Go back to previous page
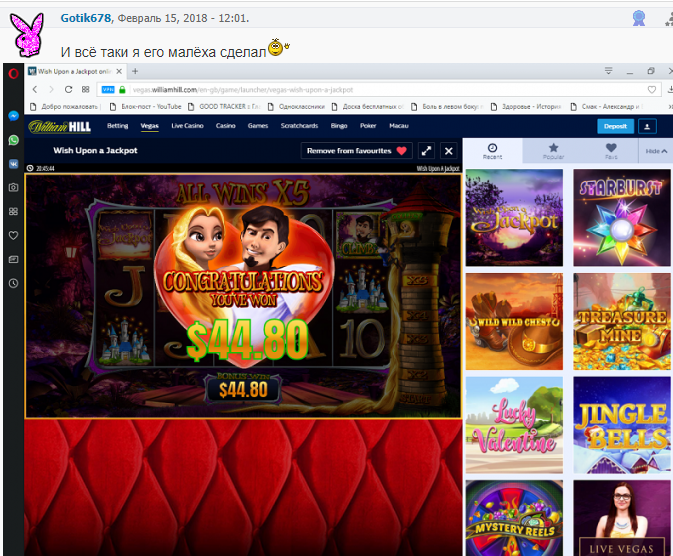This screenshot has width=673, height=556. tap(35, 89)
